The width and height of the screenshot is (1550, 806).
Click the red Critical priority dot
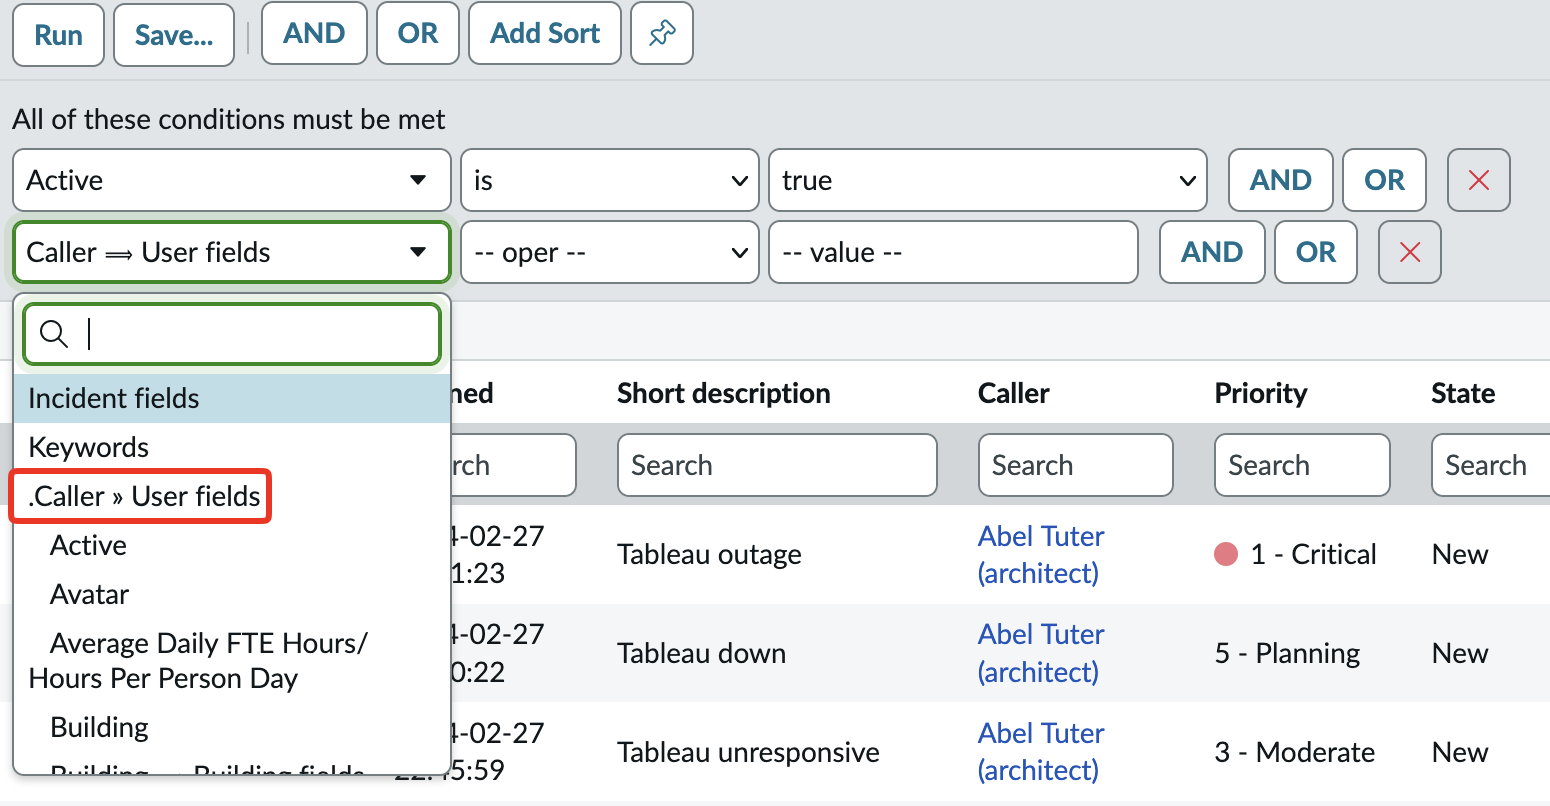[x=1226, y=554]
